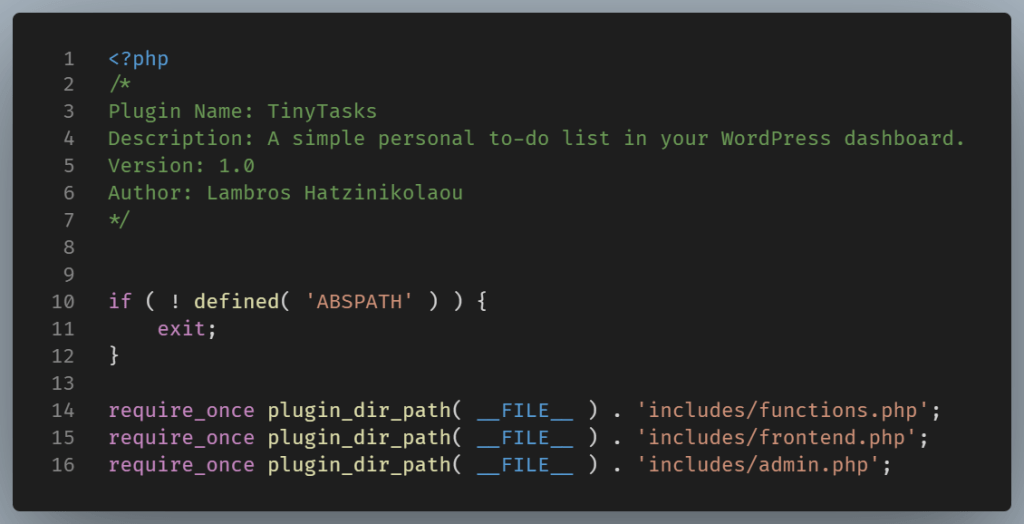
Task: Click the 'defined' function name
Action: click(x=236, y=302)
